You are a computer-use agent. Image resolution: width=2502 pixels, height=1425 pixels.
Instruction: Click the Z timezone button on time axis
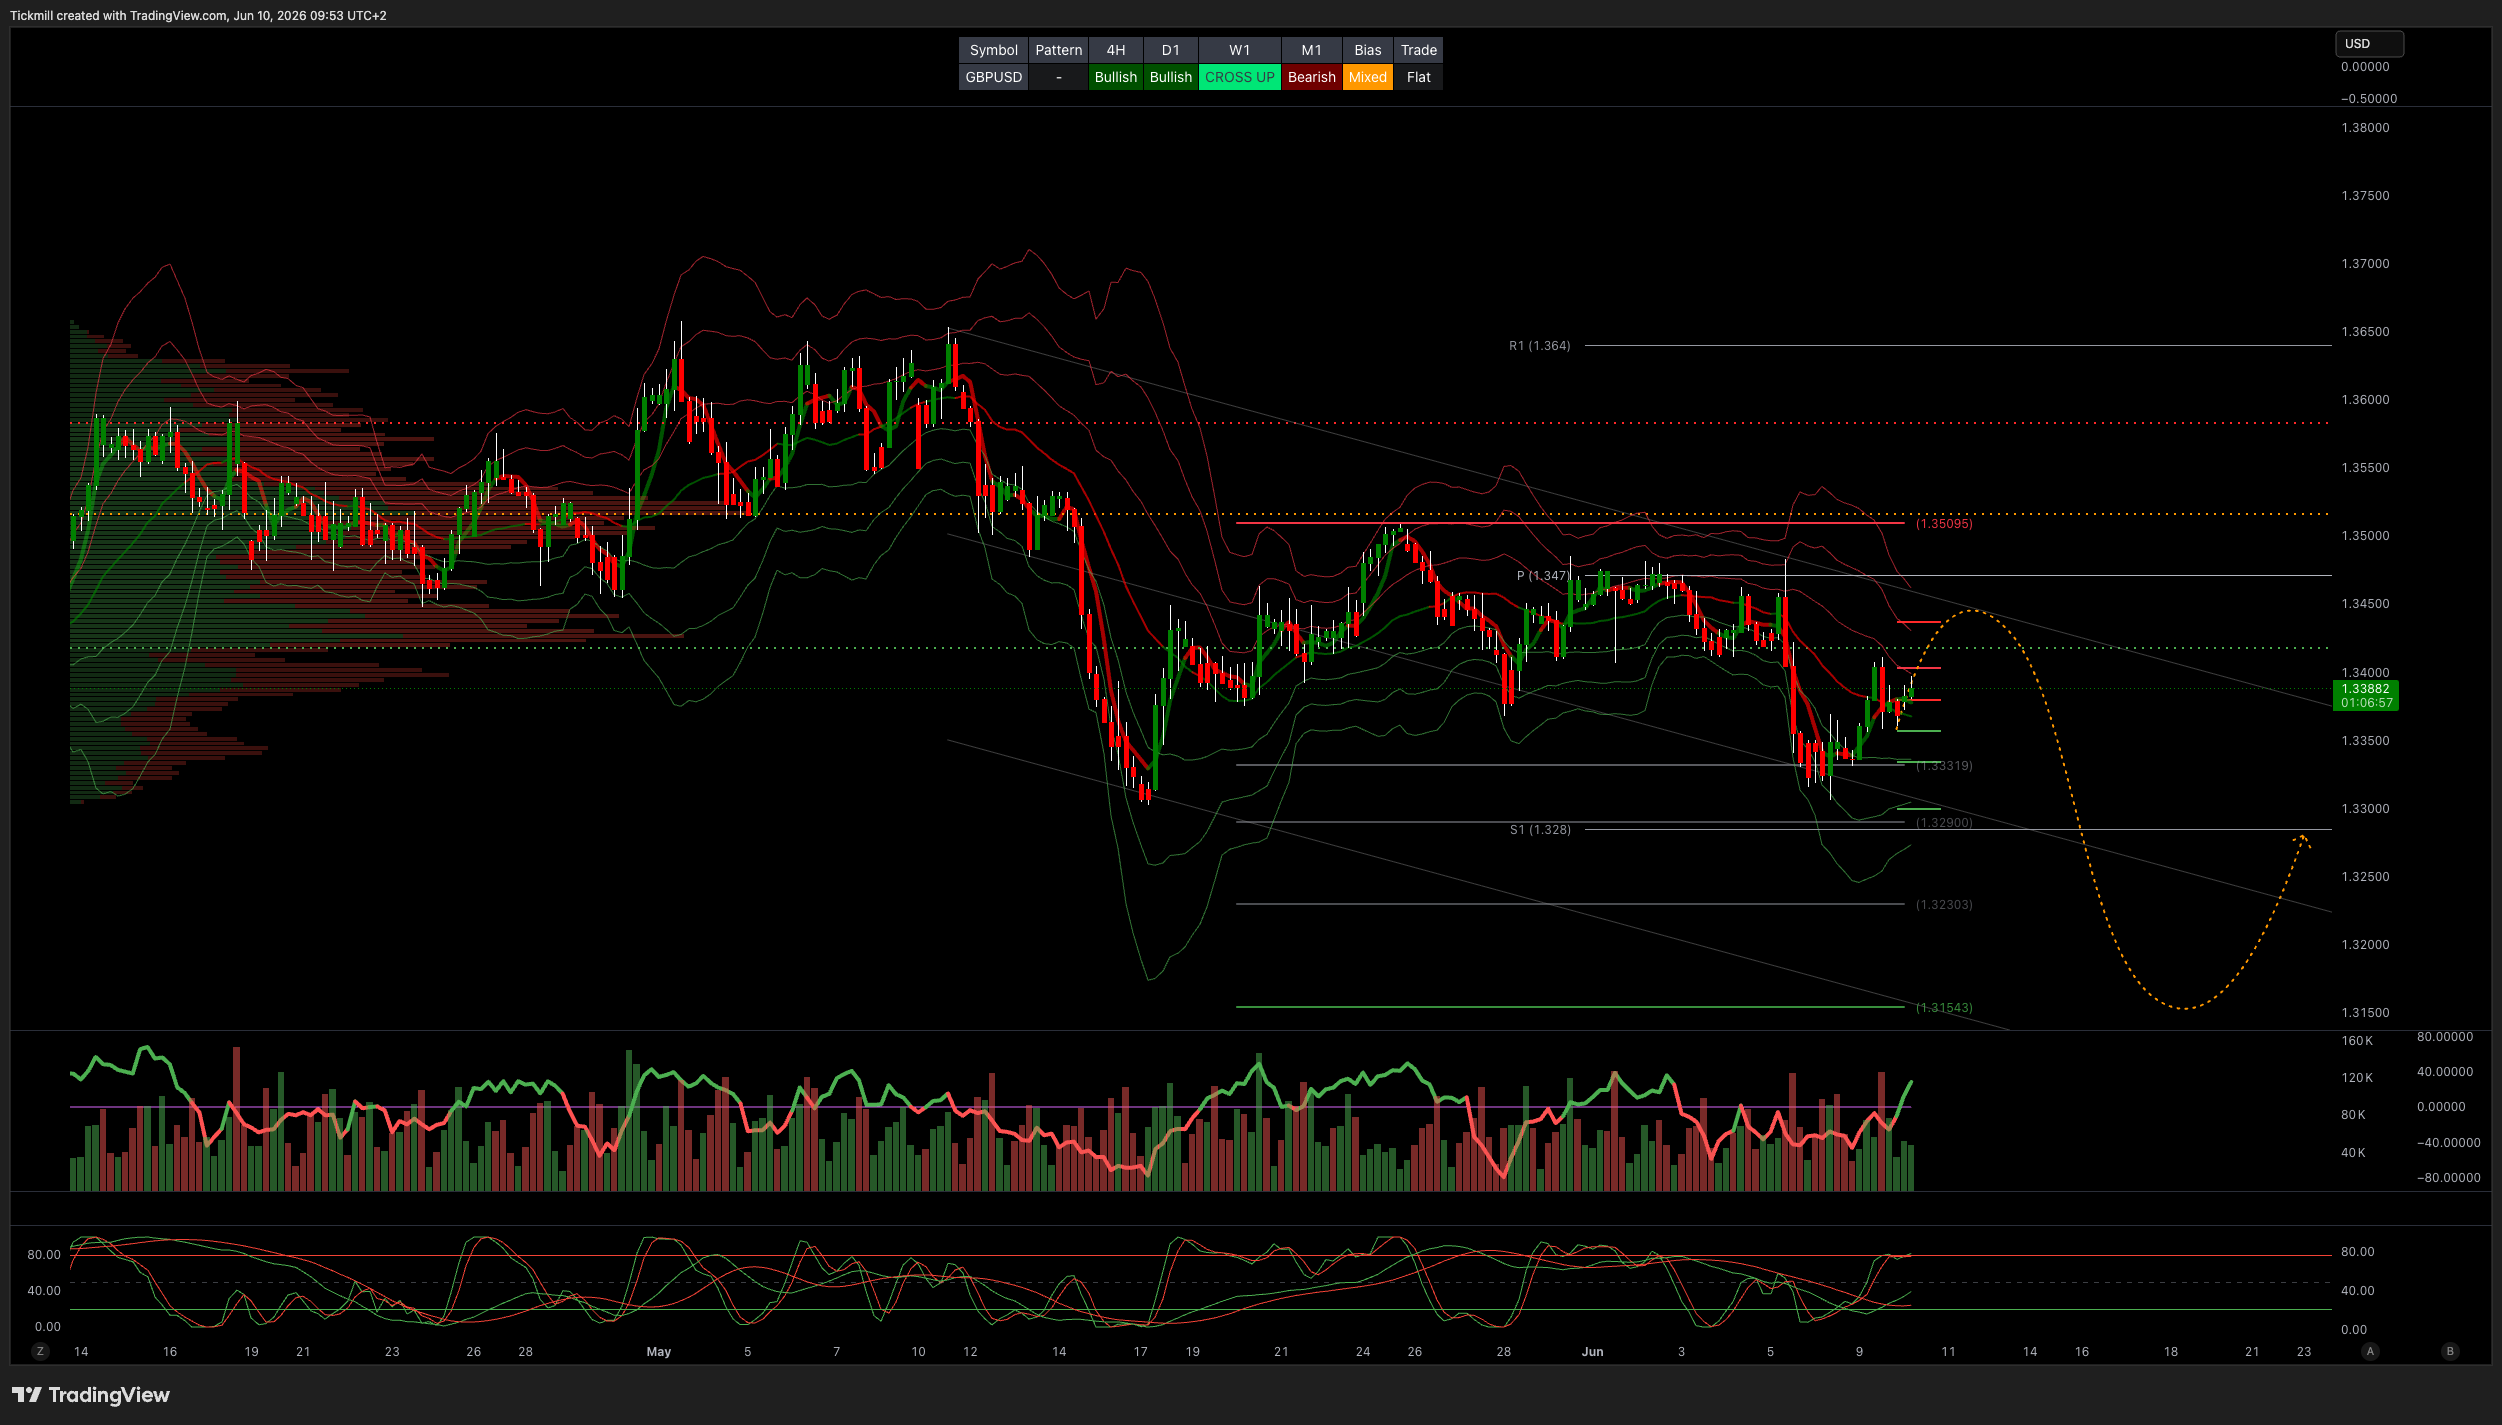pos(40,1351)
